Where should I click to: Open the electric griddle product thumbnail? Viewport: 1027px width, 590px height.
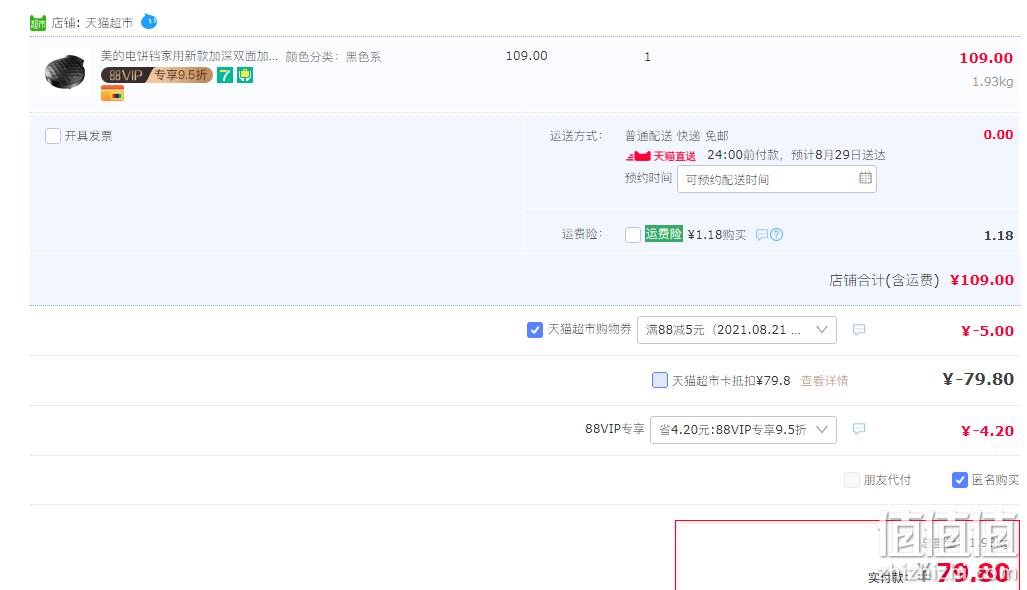click(x=65, y=72)
